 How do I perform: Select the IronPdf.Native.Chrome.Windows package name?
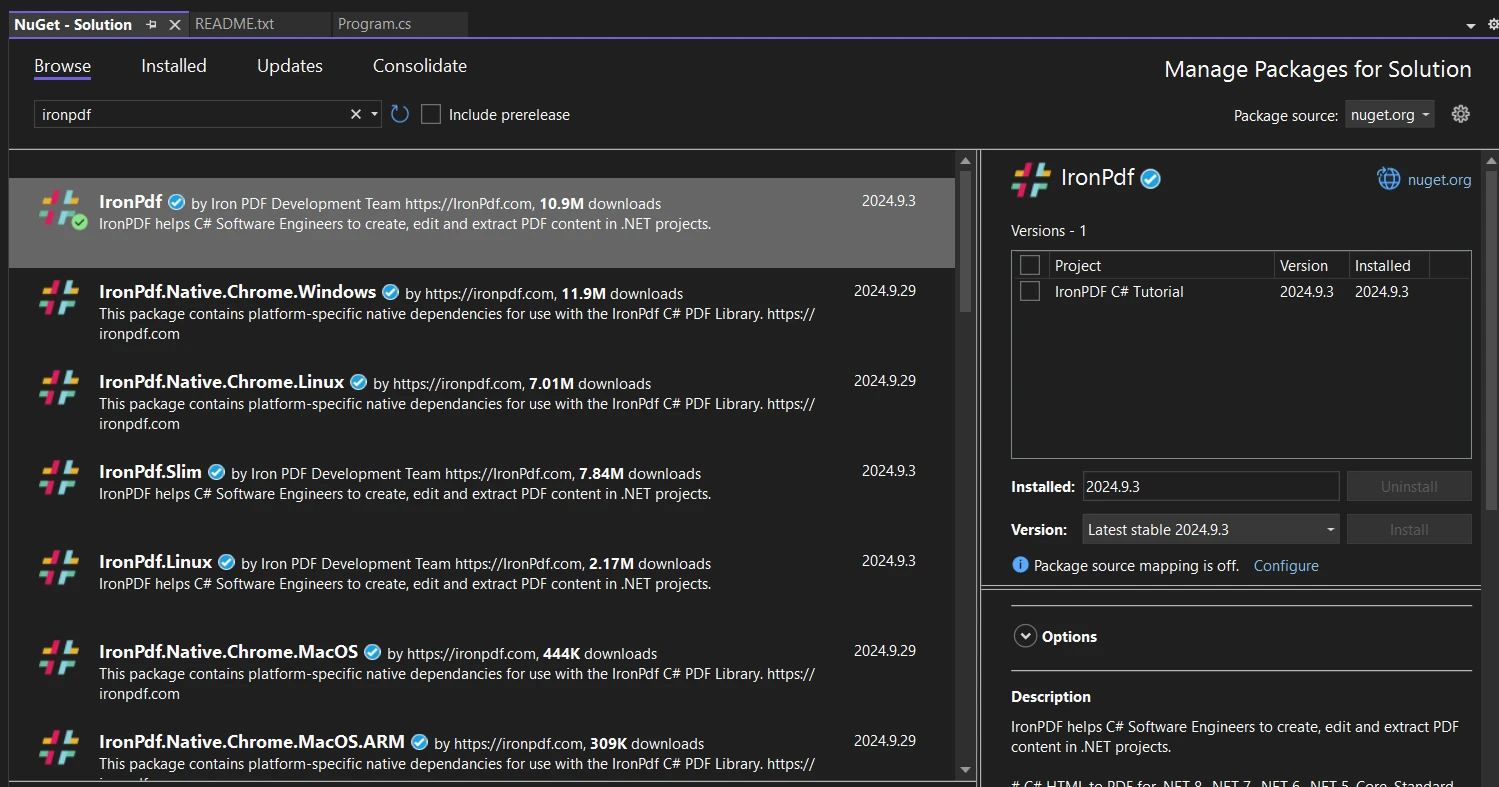(x=237, y=291)
